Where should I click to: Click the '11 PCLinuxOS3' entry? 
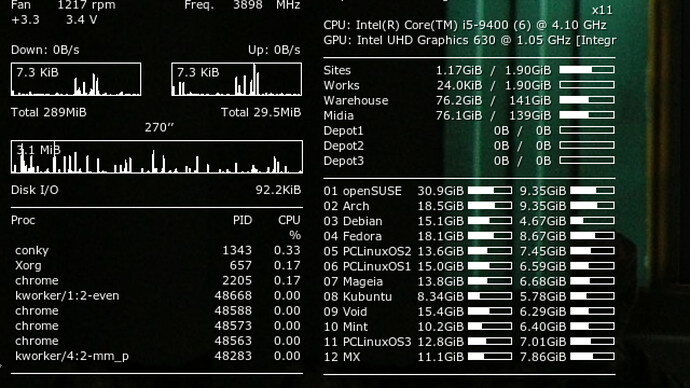367,342
